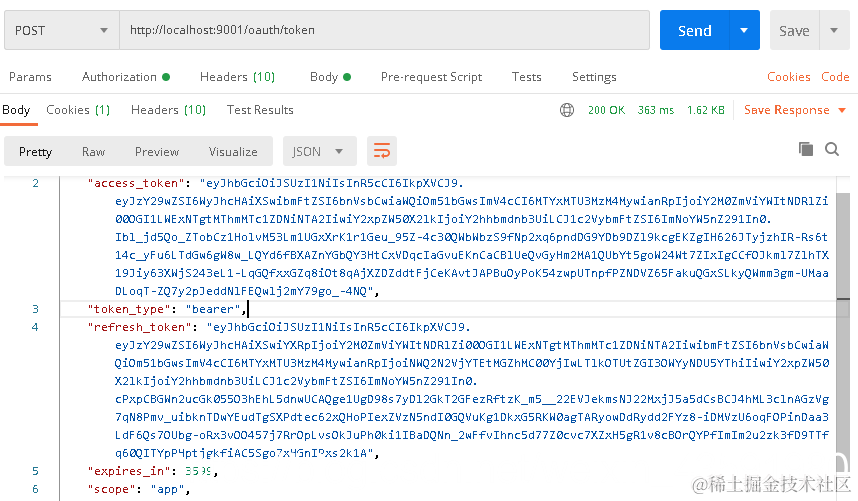Viewport: 858px width, 501px height.
Task: Open the Params tab
Action: coord(30,77)
